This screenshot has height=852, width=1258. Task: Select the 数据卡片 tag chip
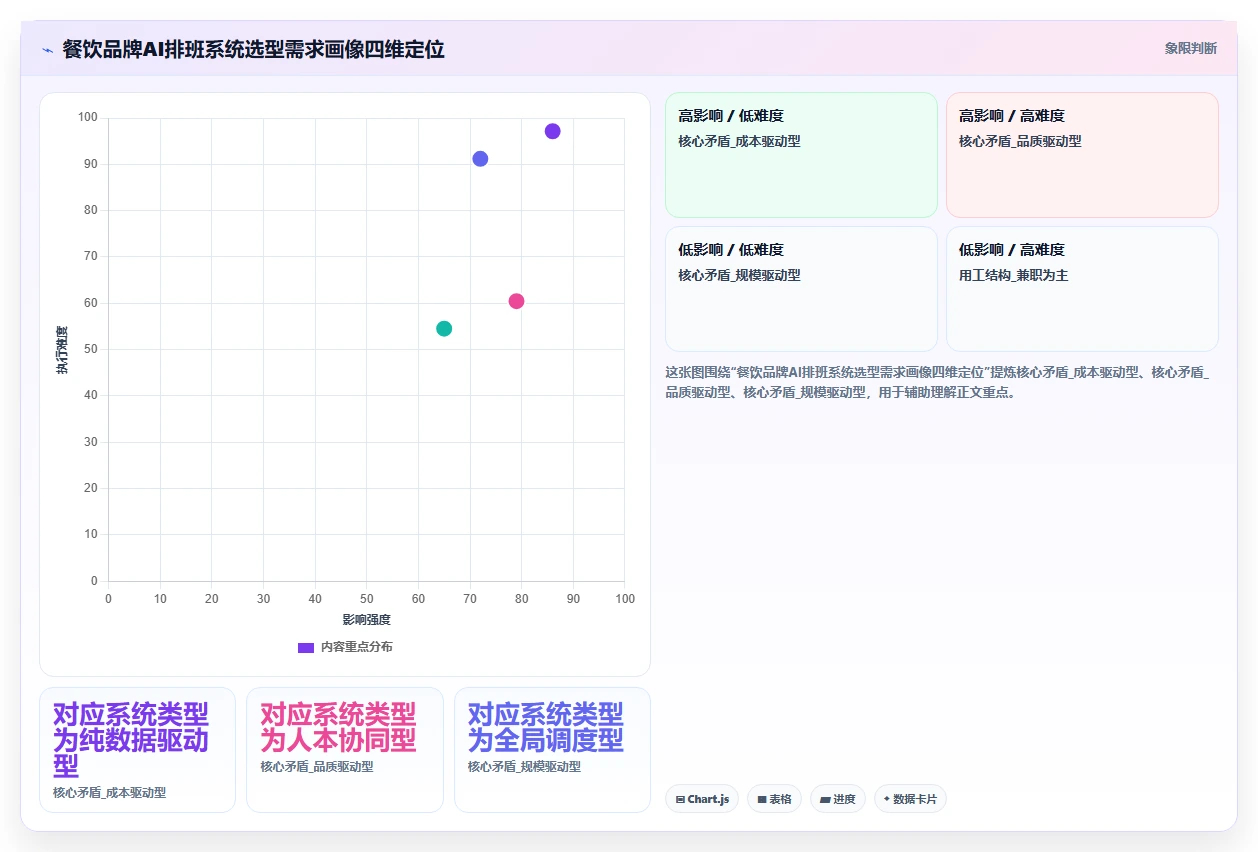coord(910,799)
